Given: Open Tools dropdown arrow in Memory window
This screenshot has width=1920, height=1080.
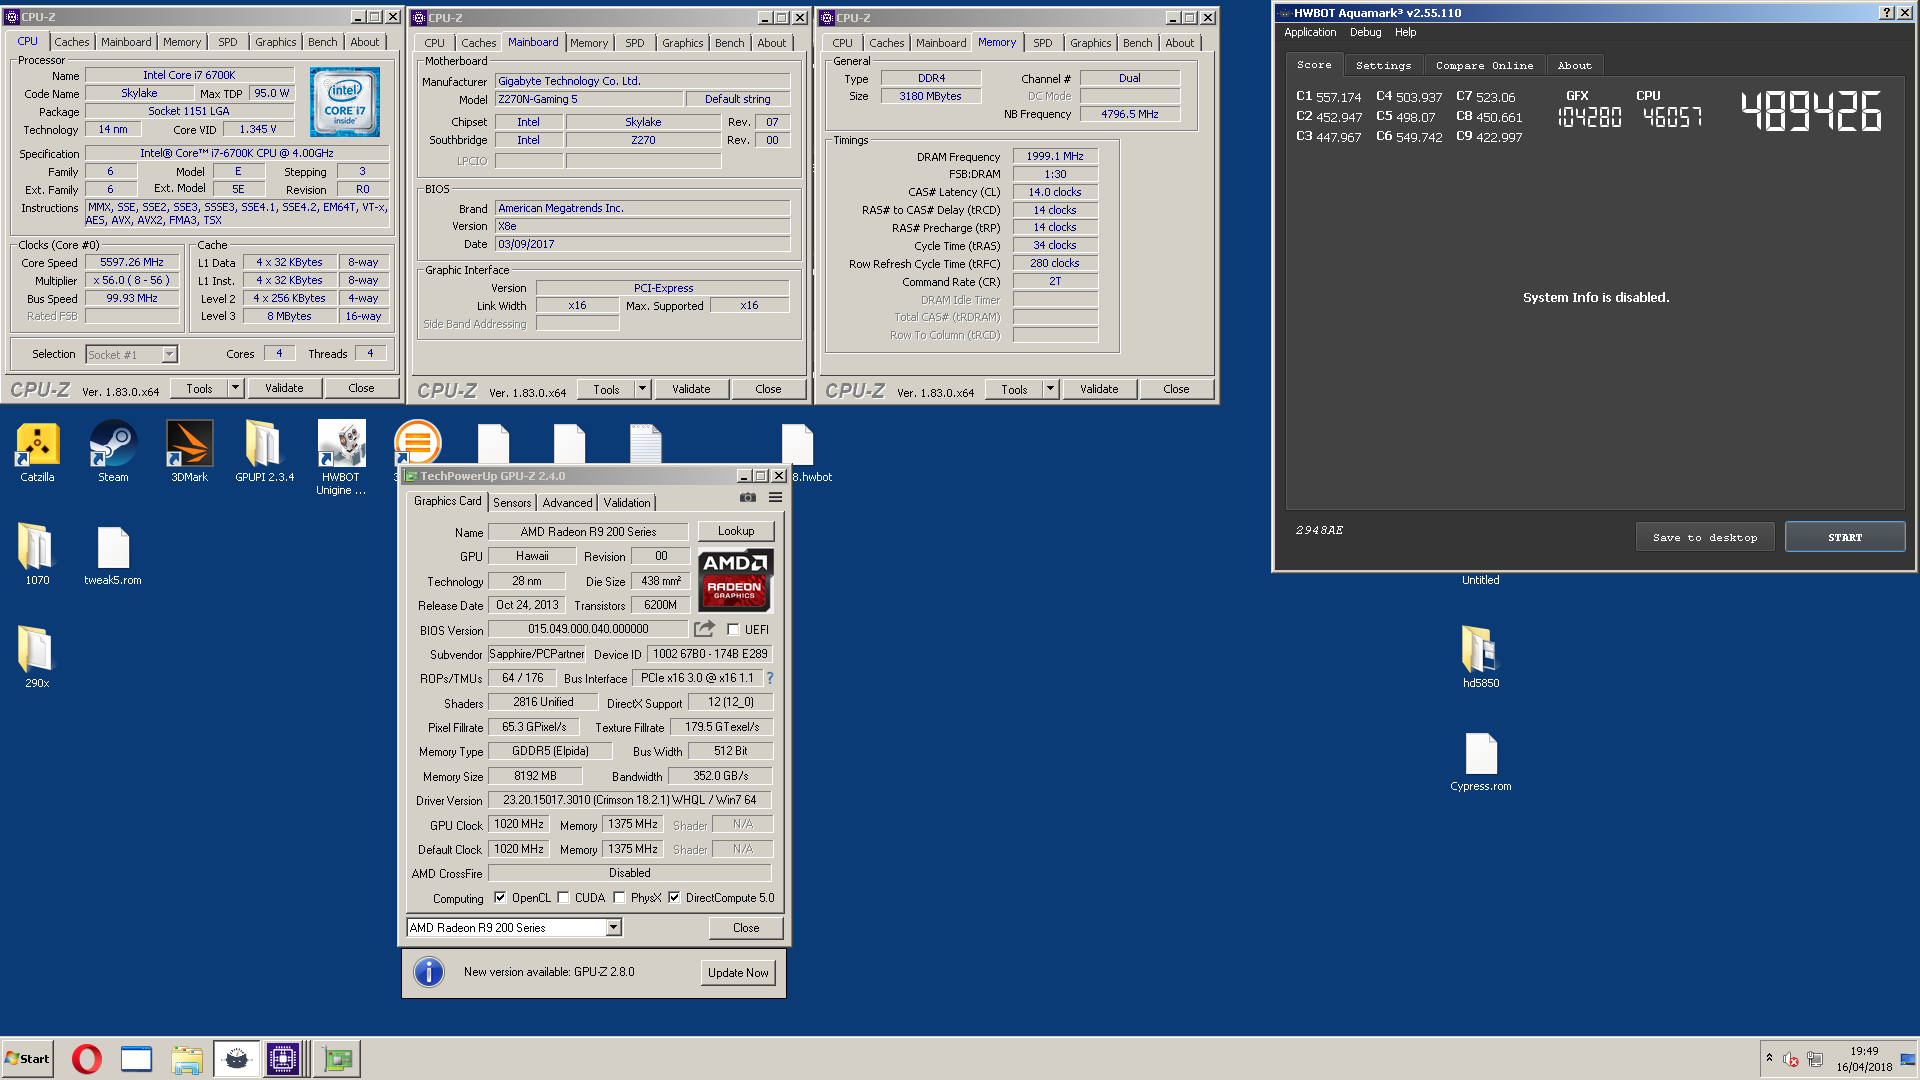Looking at the screenshot, I should point(1050,389).
